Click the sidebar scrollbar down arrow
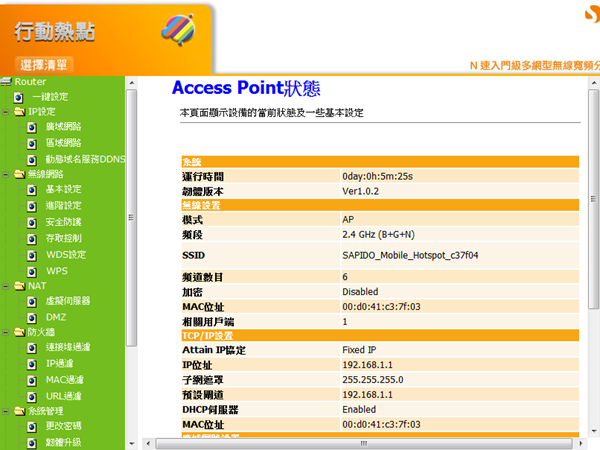 coord(131,444)
